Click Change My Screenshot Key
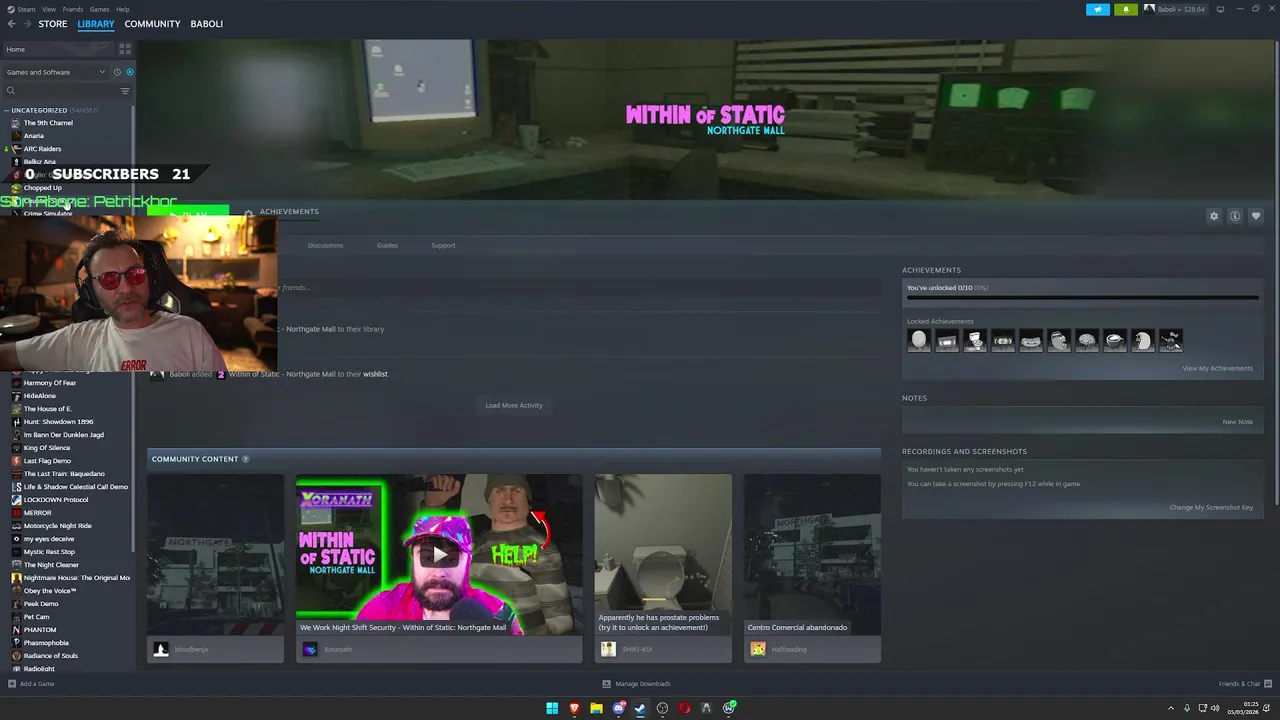 click(x=1211, y=507)
